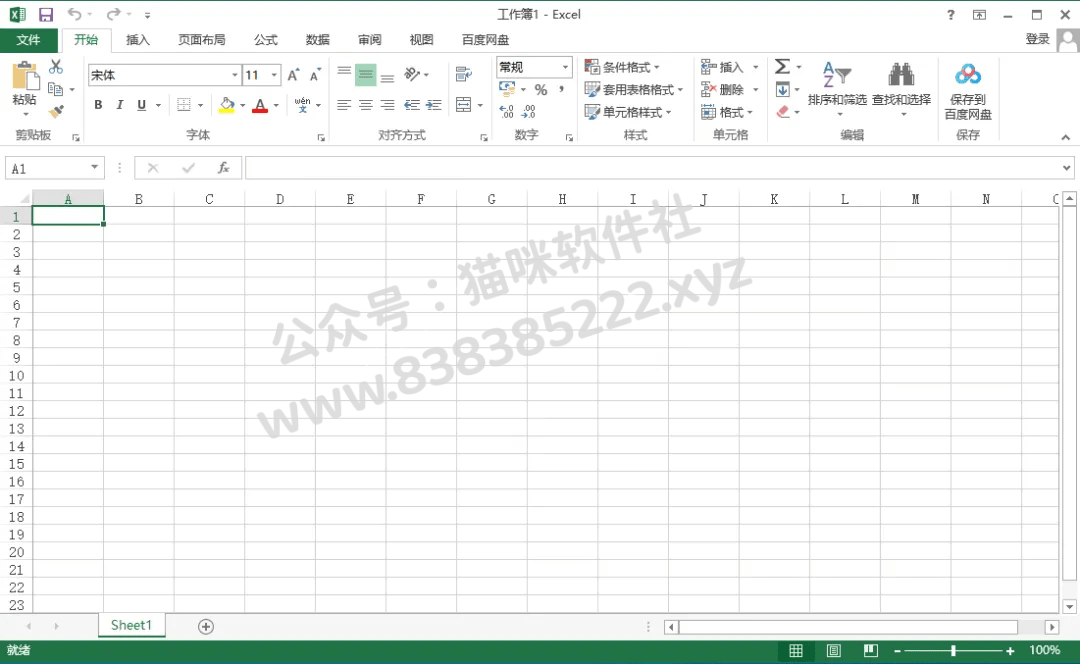Click the Save icon in quick access toolbar
Screen dimensions: 1080x664
(45, 14)
